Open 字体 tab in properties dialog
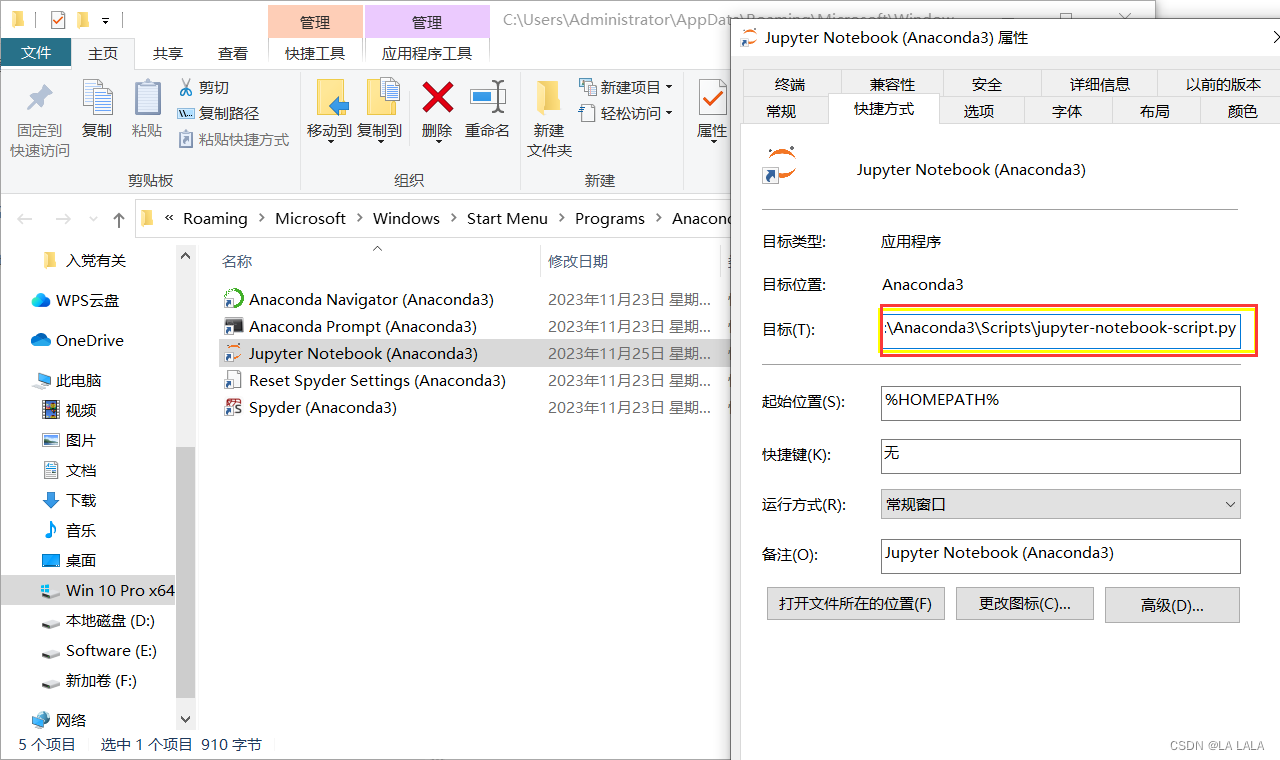The width and height of the screenshot is (1280, 760). point(1067,110)
